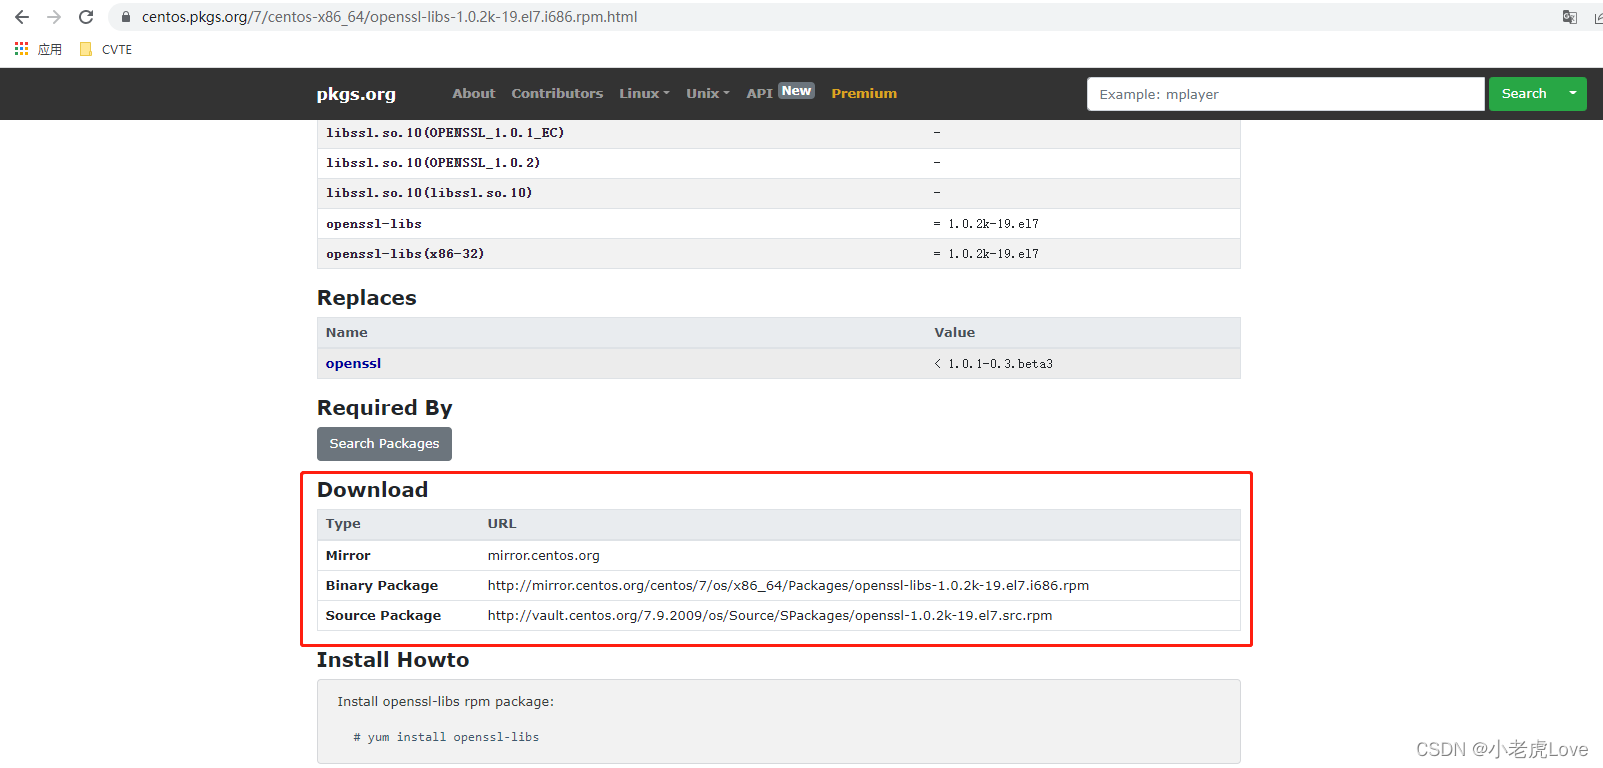Click the Type column header in Download table
1603x768 pixels.
[x=343, y=524]
